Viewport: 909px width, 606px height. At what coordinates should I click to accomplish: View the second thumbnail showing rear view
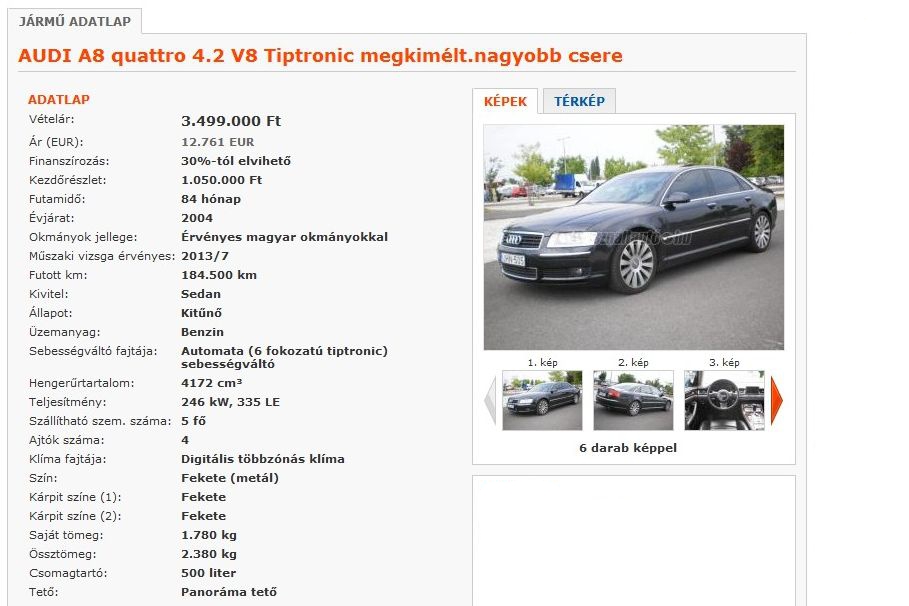[633, 400]
